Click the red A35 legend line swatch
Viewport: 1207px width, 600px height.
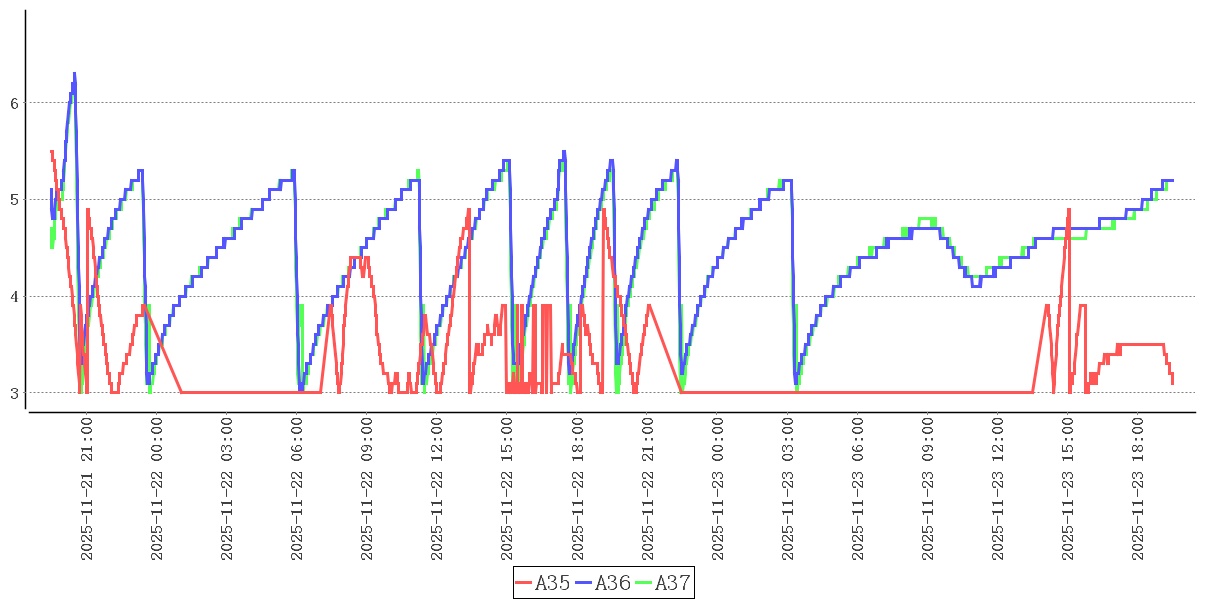coord(525,583)
